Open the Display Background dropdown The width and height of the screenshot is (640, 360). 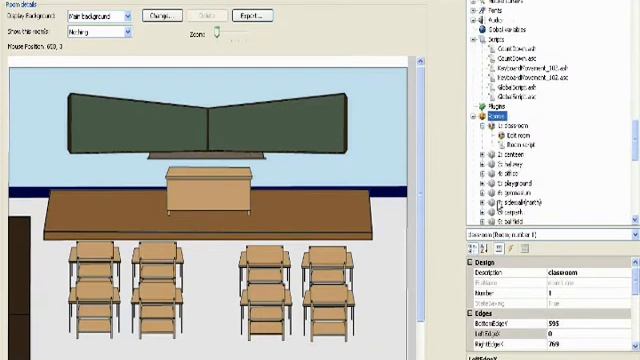(x=128, y=16)
